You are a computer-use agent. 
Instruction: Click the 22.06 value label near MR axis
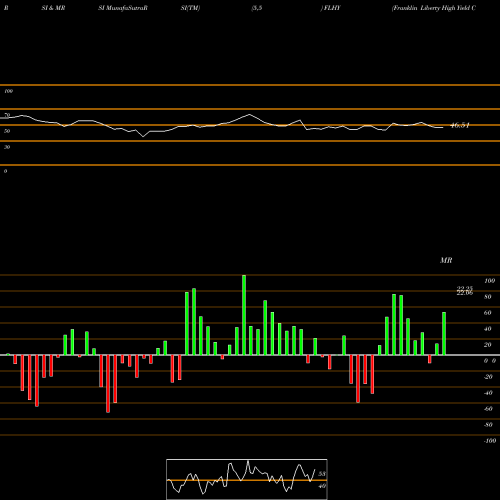point(465,293)
